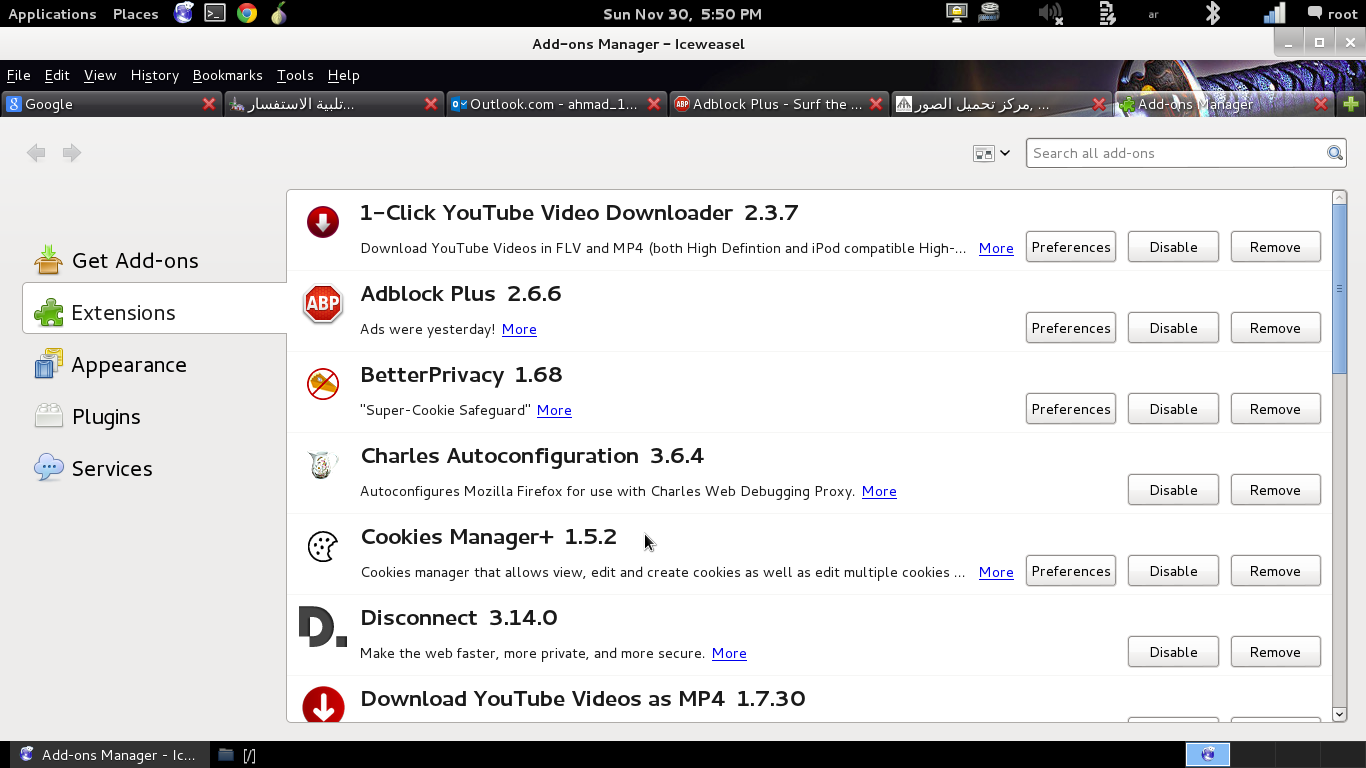This screenshot has width=1366, height=768.
Task: Click the volume speaker icon
Action: pos(1050,13)
